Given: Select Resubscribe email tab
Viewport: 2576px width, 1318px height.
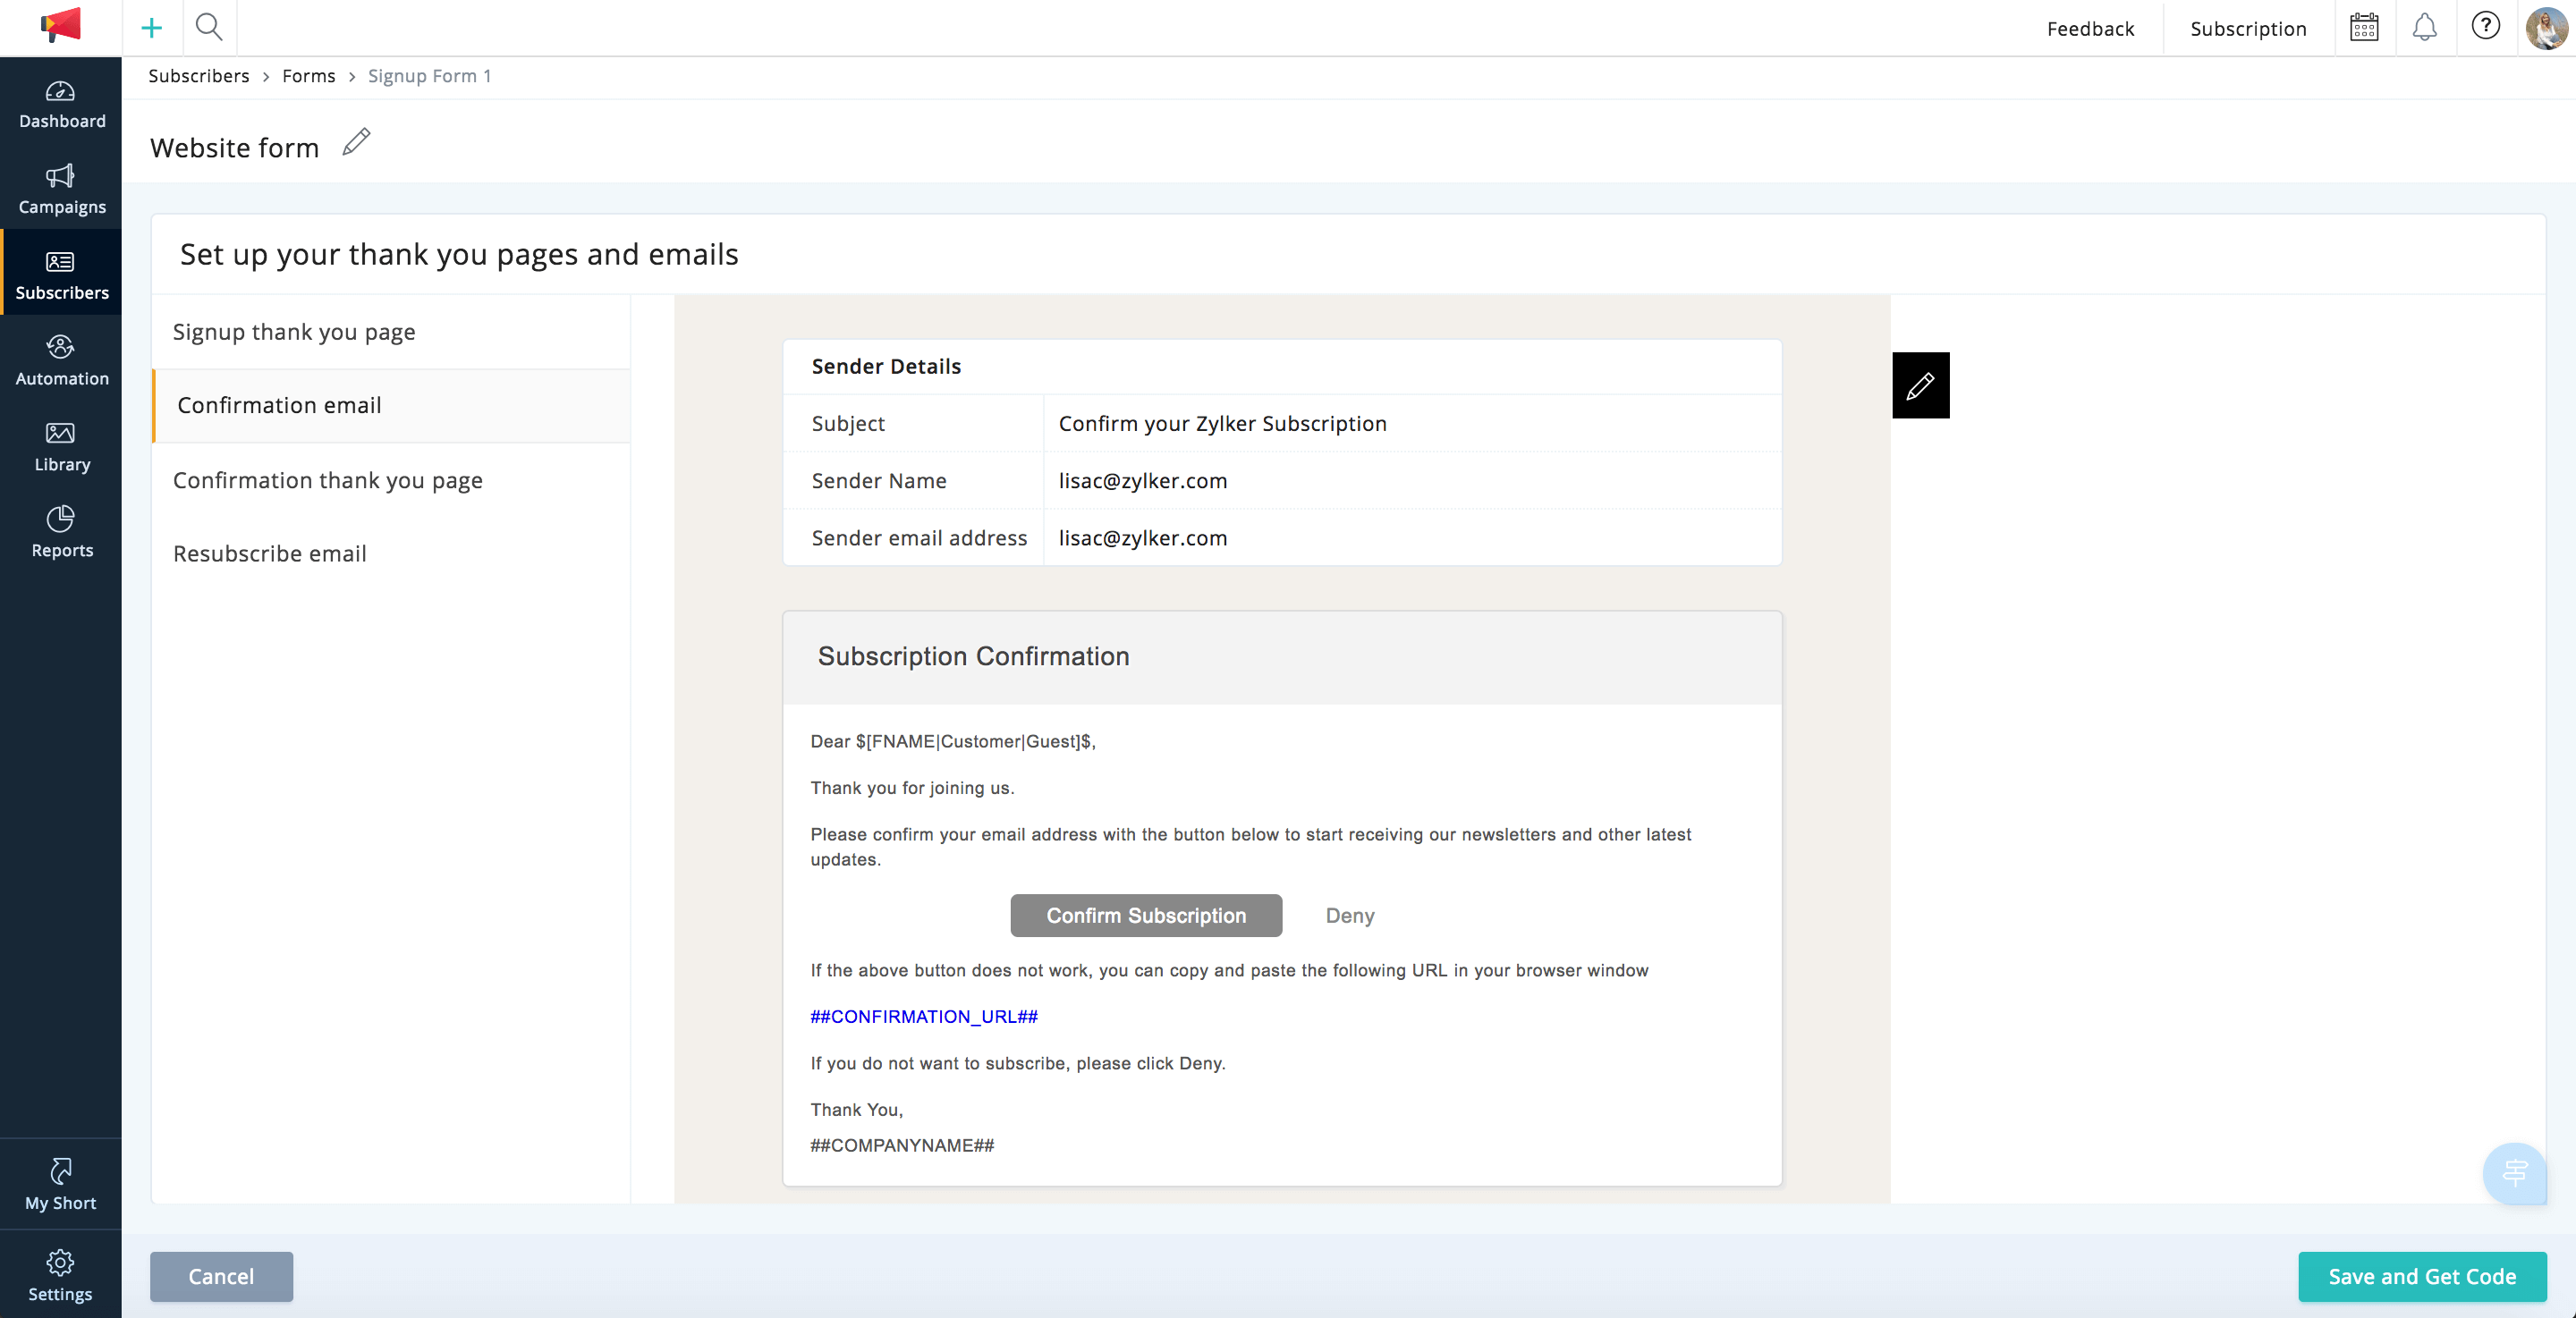Looking at the screenshot, I should (x=391, y=554).
